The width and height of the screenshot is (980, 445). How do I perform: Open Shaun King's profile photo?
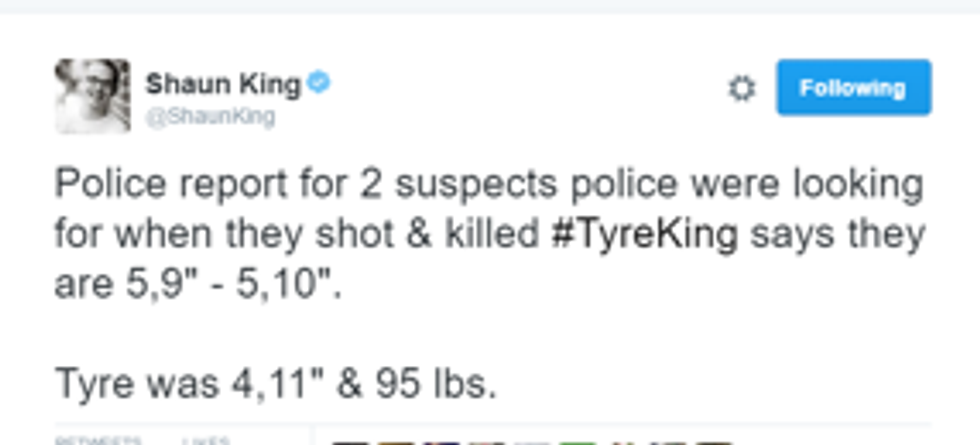coord(92,96)
